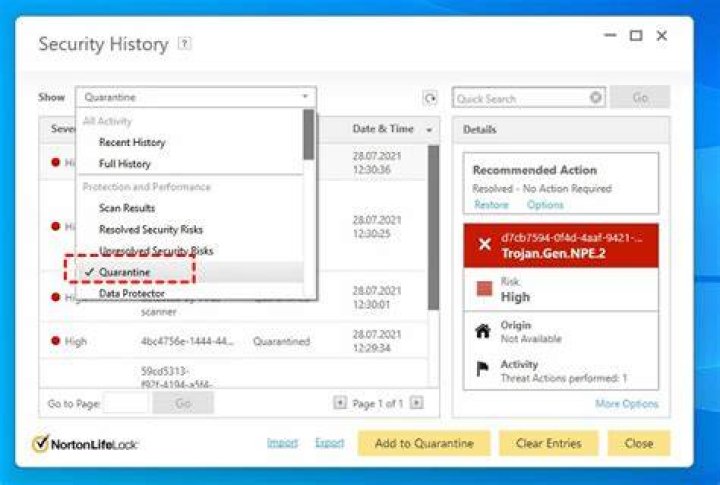Click the Details panel header
The width and height of the screenshot is (720, 485).
click(561, 130)
